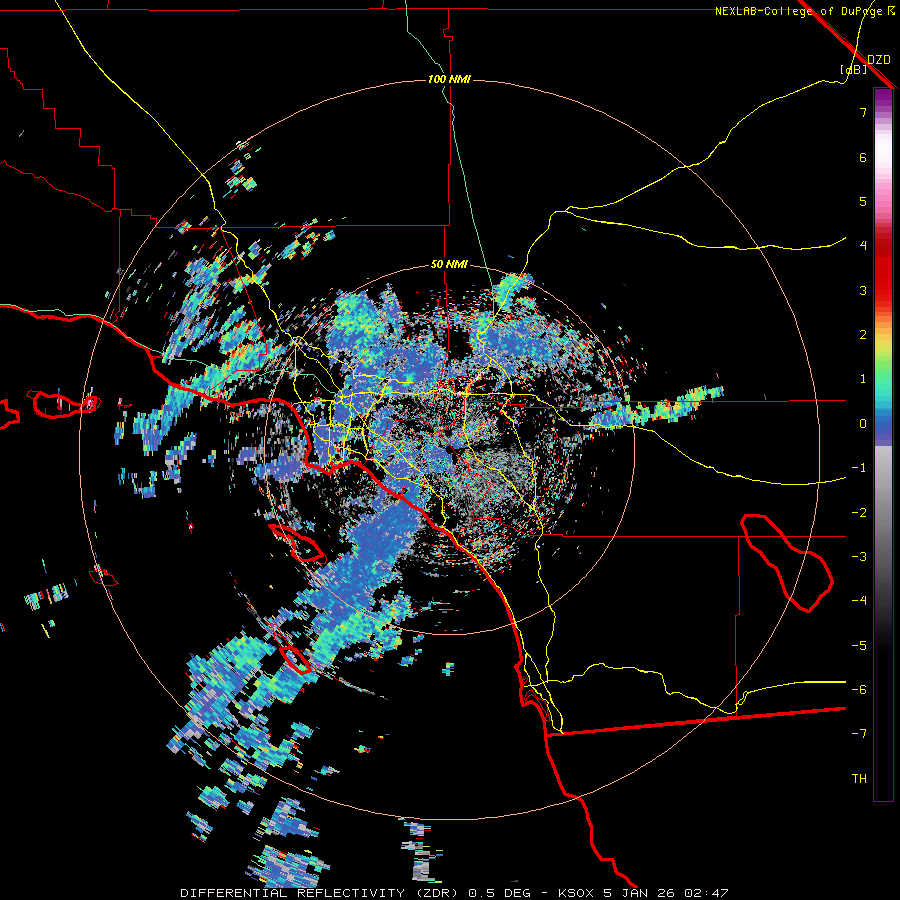Screen dimensions: 900x900
Task: Click the KSOX station identifier
Action: point(577,893)
